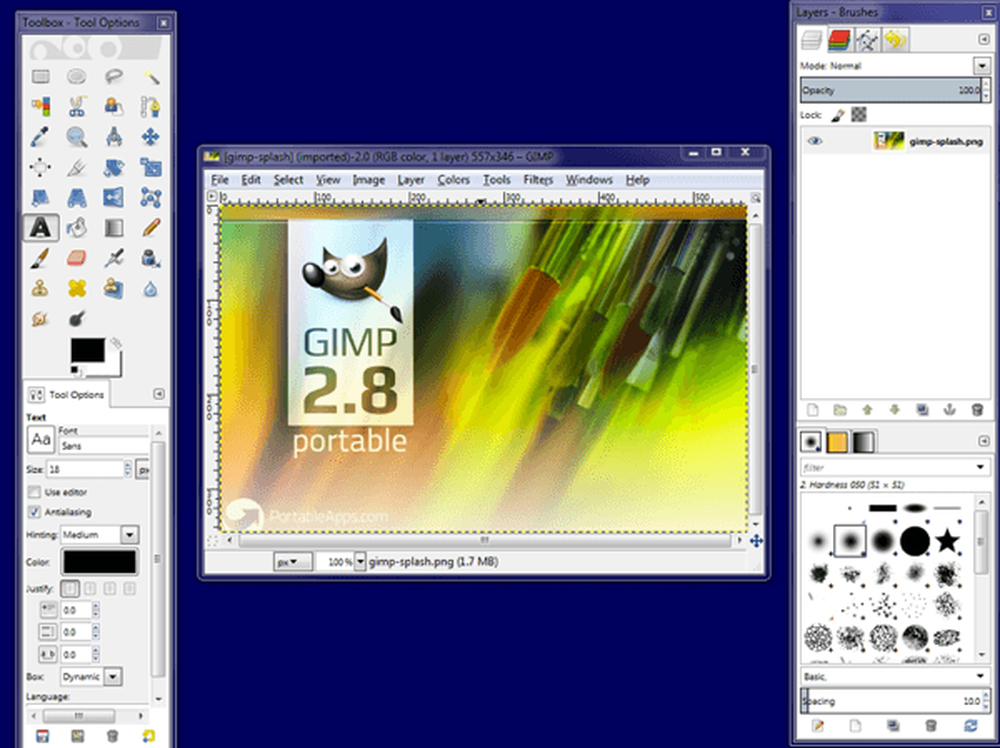Select the Fuzzy Select magic wand tool
The height and width of the screenshot is (748, 1000).
click(x=151, y=77)
